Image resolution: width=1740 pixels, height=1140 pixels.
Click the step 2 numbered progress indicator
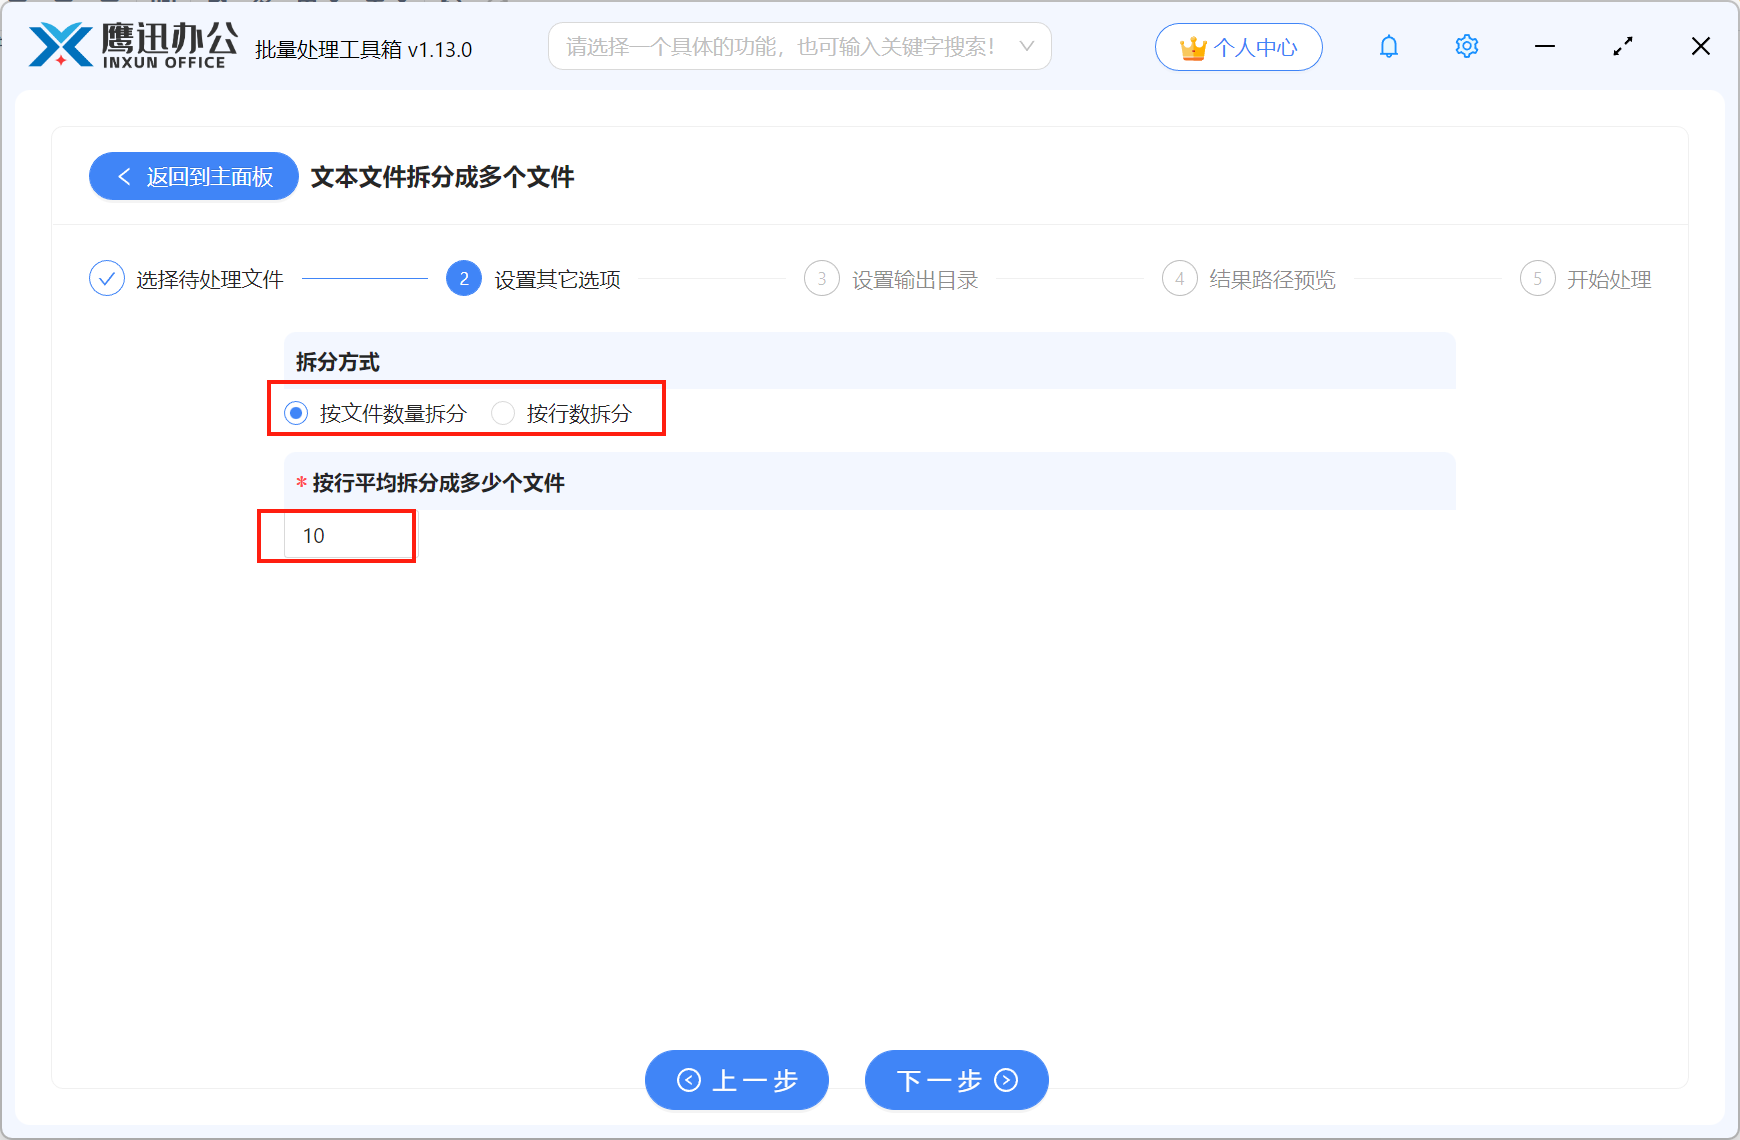click(x=463, y=278)
